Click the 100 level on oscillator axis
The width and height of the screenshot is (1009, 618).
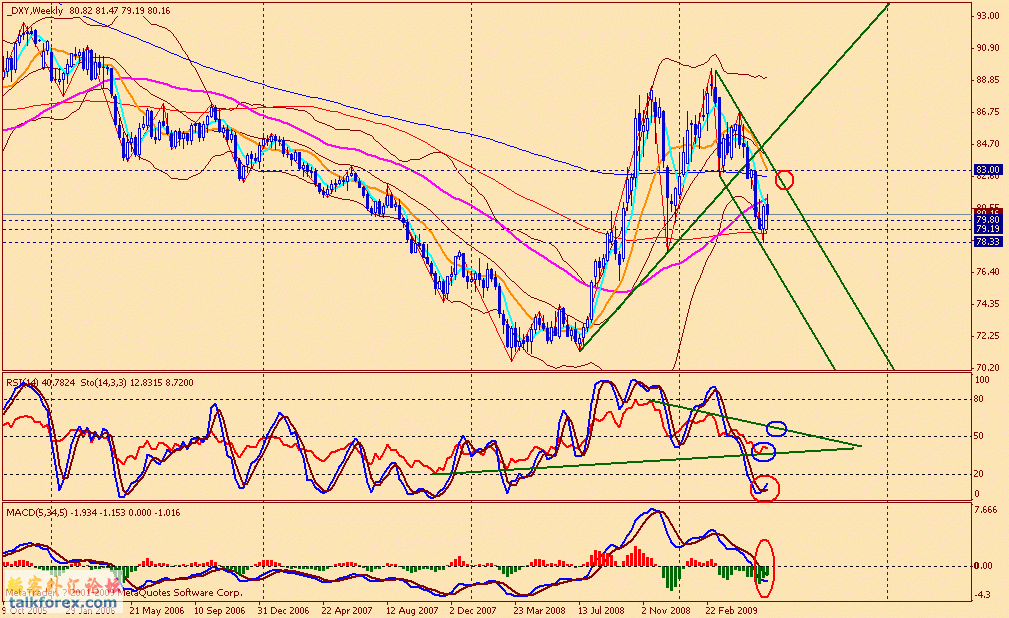(981, 380)
